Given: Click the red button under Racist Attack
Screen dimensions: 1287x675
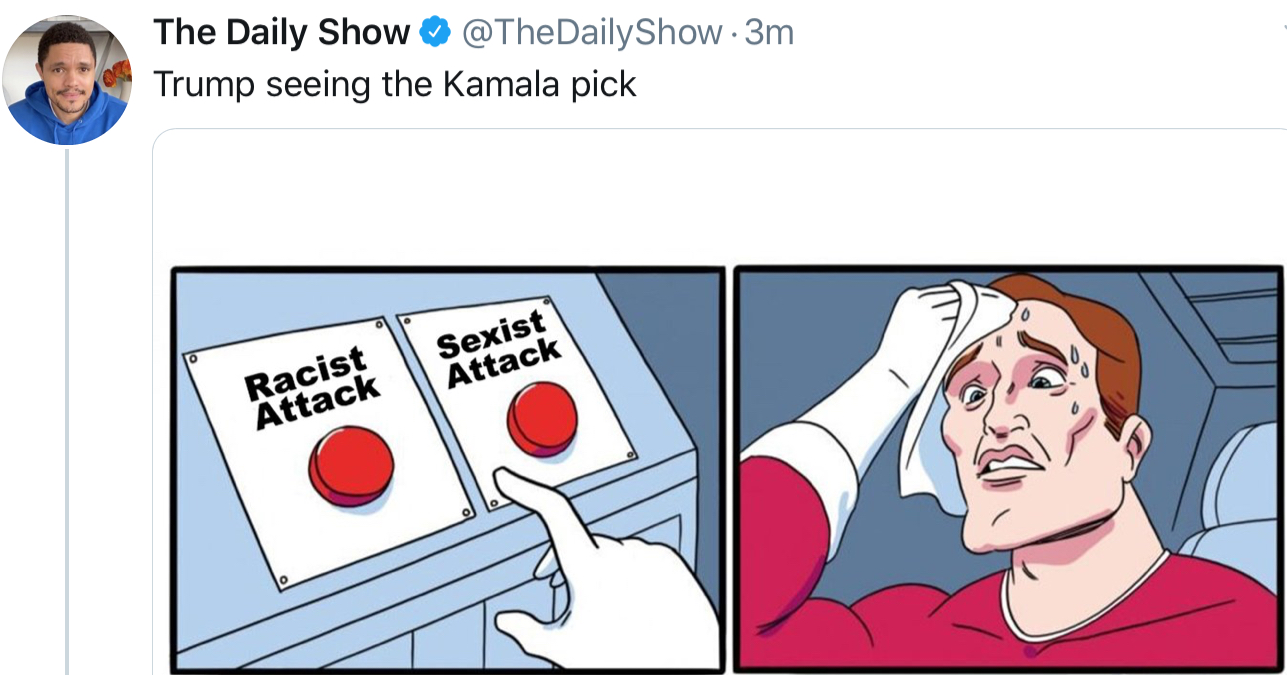Looking at the screenshot, I should tap(351, 465).
